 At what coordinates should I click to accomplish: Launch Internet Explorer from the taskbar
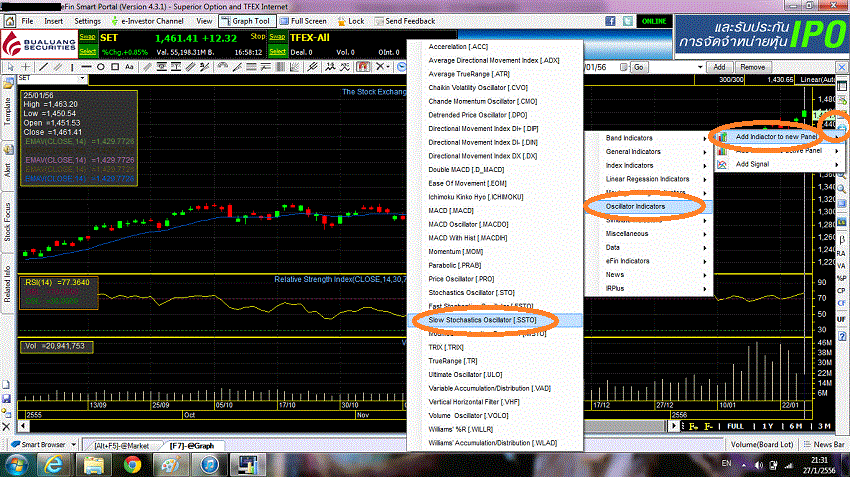click(53, 465)
